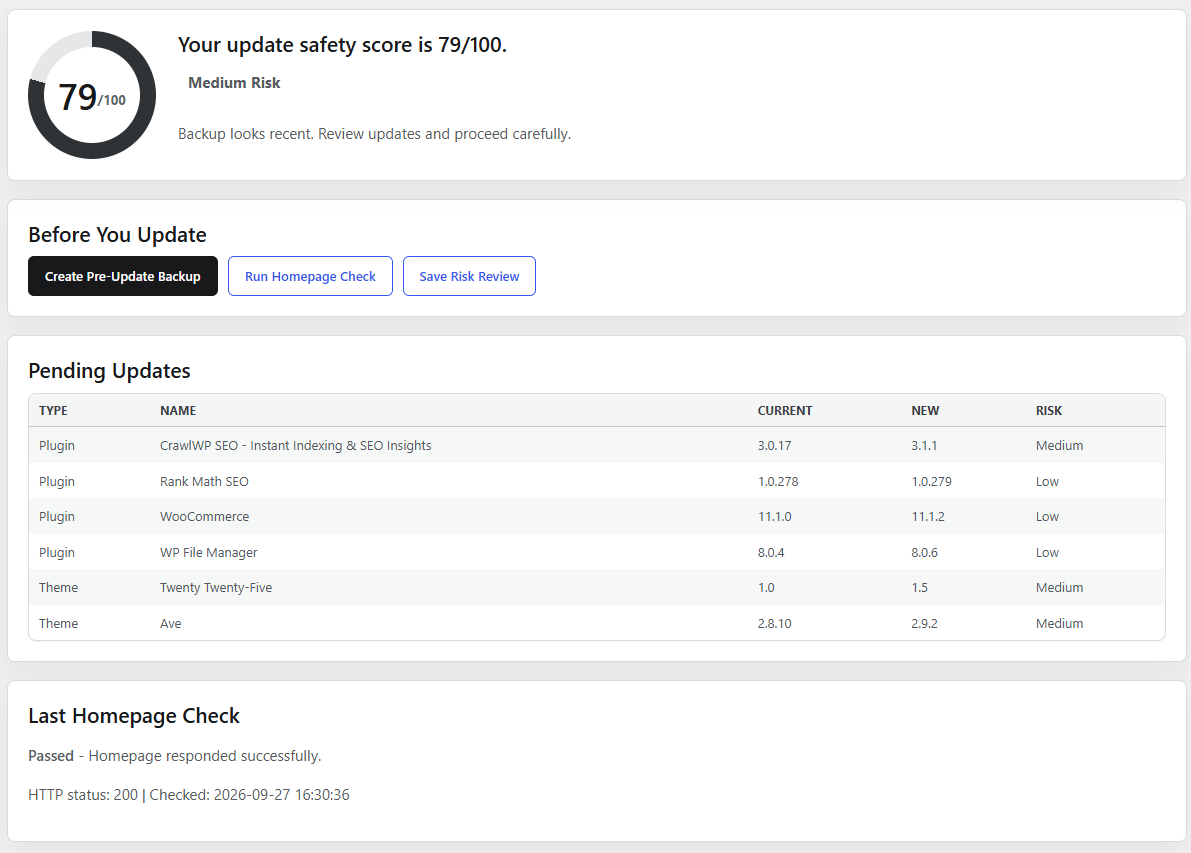Click the NAME column header

[x=178, y=410]
